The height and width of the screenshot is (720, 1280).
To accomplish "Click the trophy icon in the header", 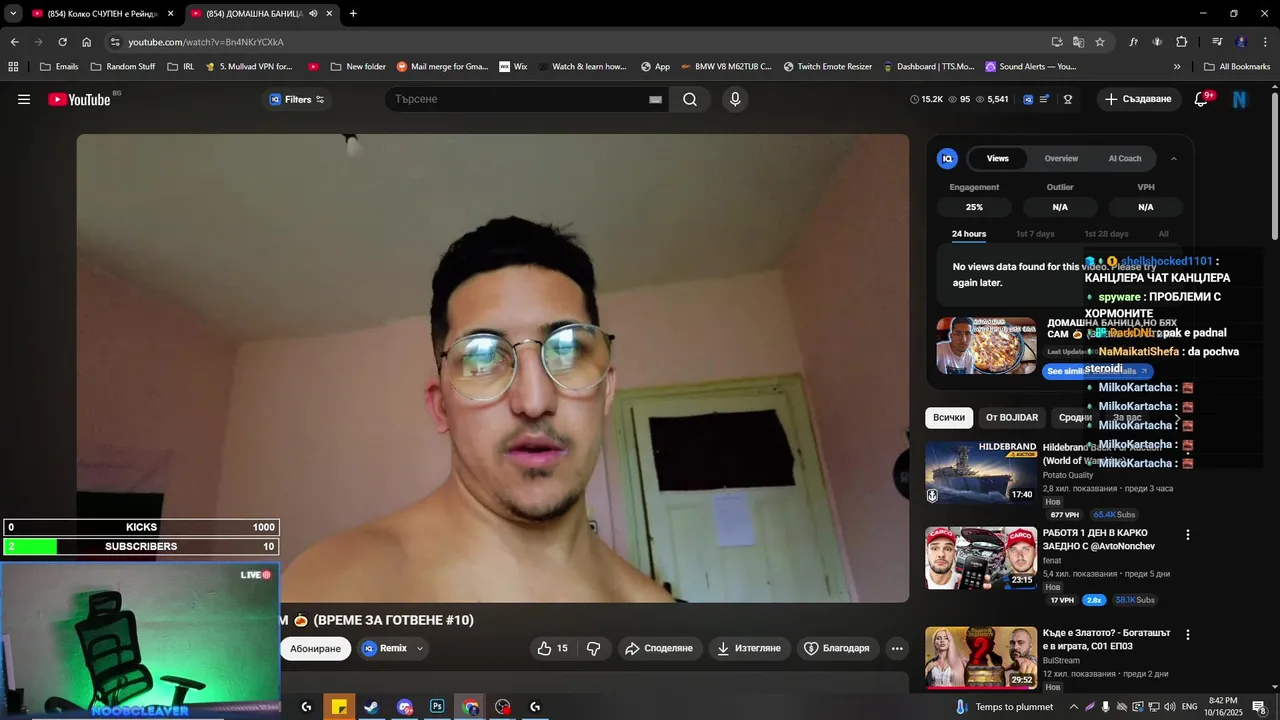I will (x=1068, y=99).
